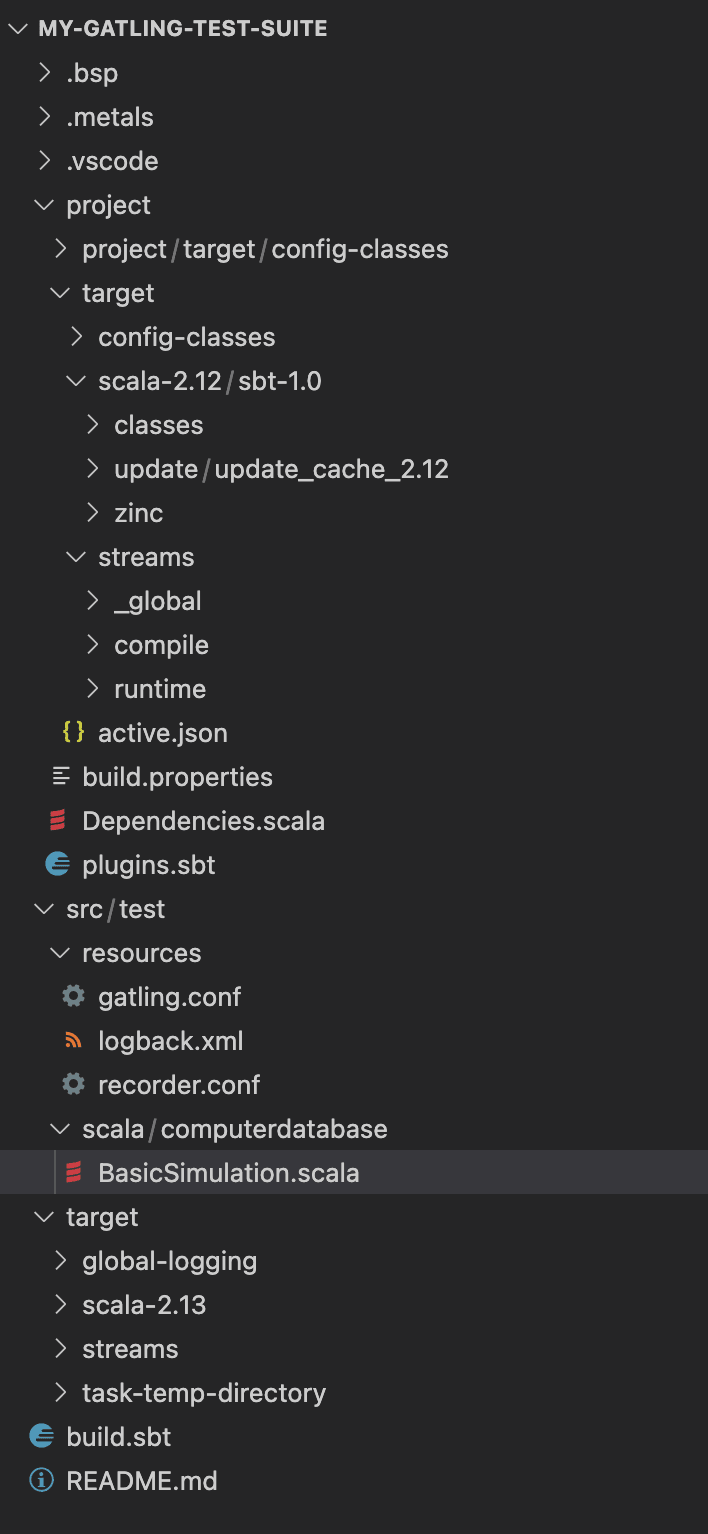
Task: Collapse the MY-GATLING-TEST-SUITE root folder
Action: point(17,28)
